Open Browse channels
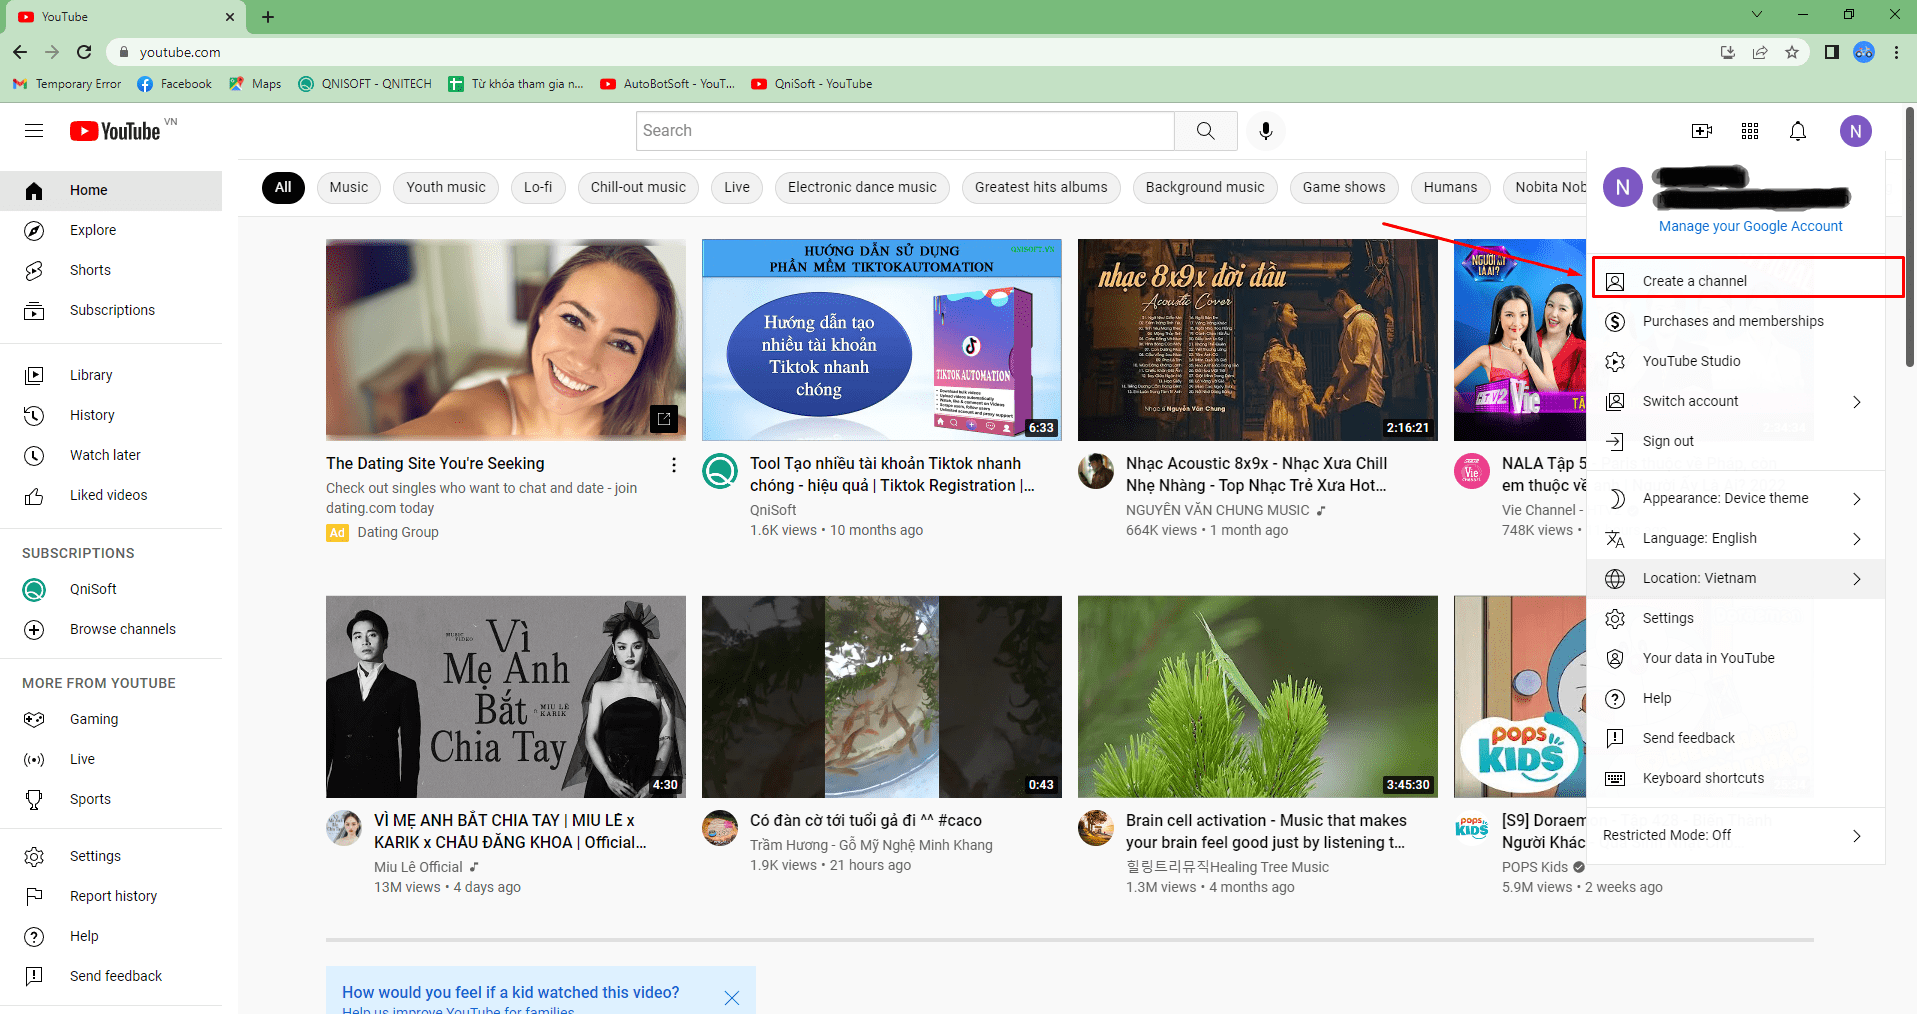 (111, 629)
